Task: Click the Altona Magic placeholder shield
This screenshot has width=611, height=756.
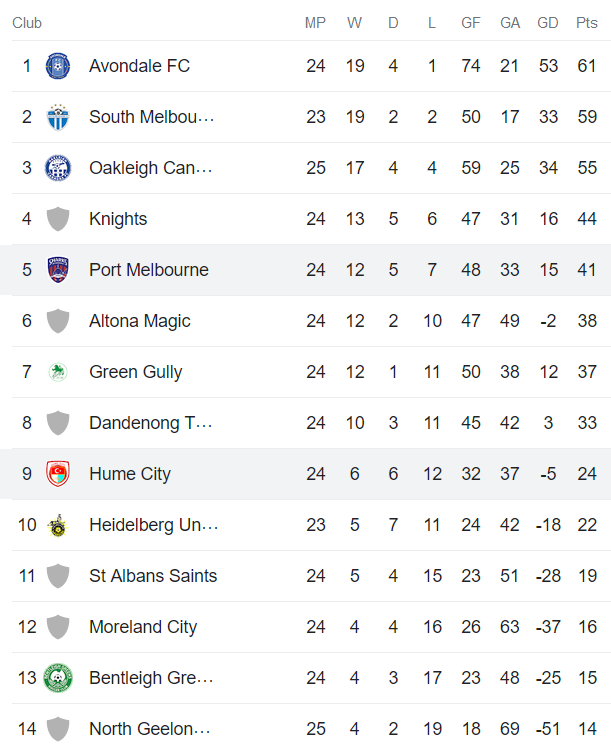Action: click(58, 322)
